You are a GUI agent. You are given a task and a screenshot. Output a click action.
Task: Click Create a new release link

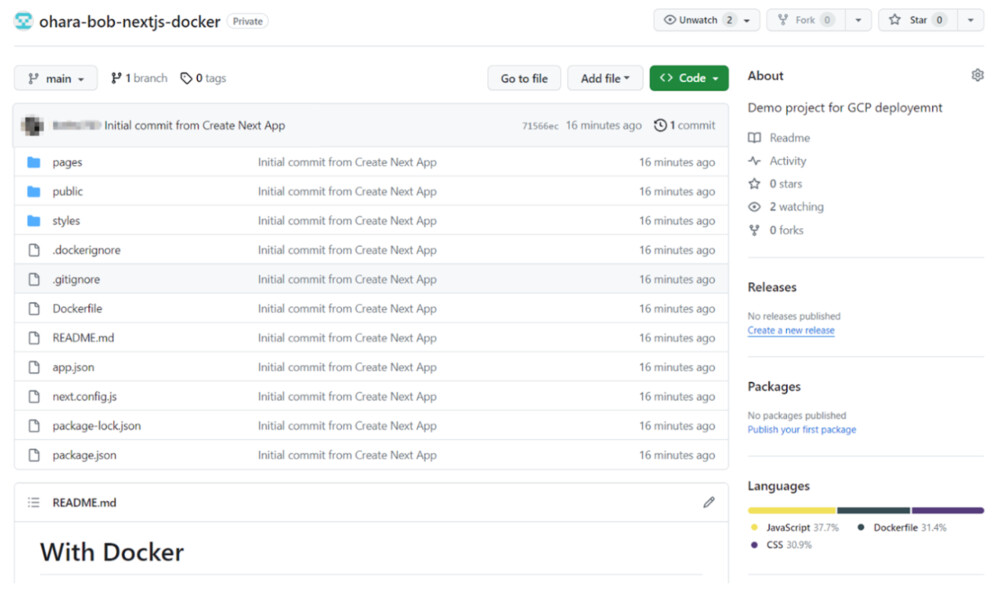(791, 330)
